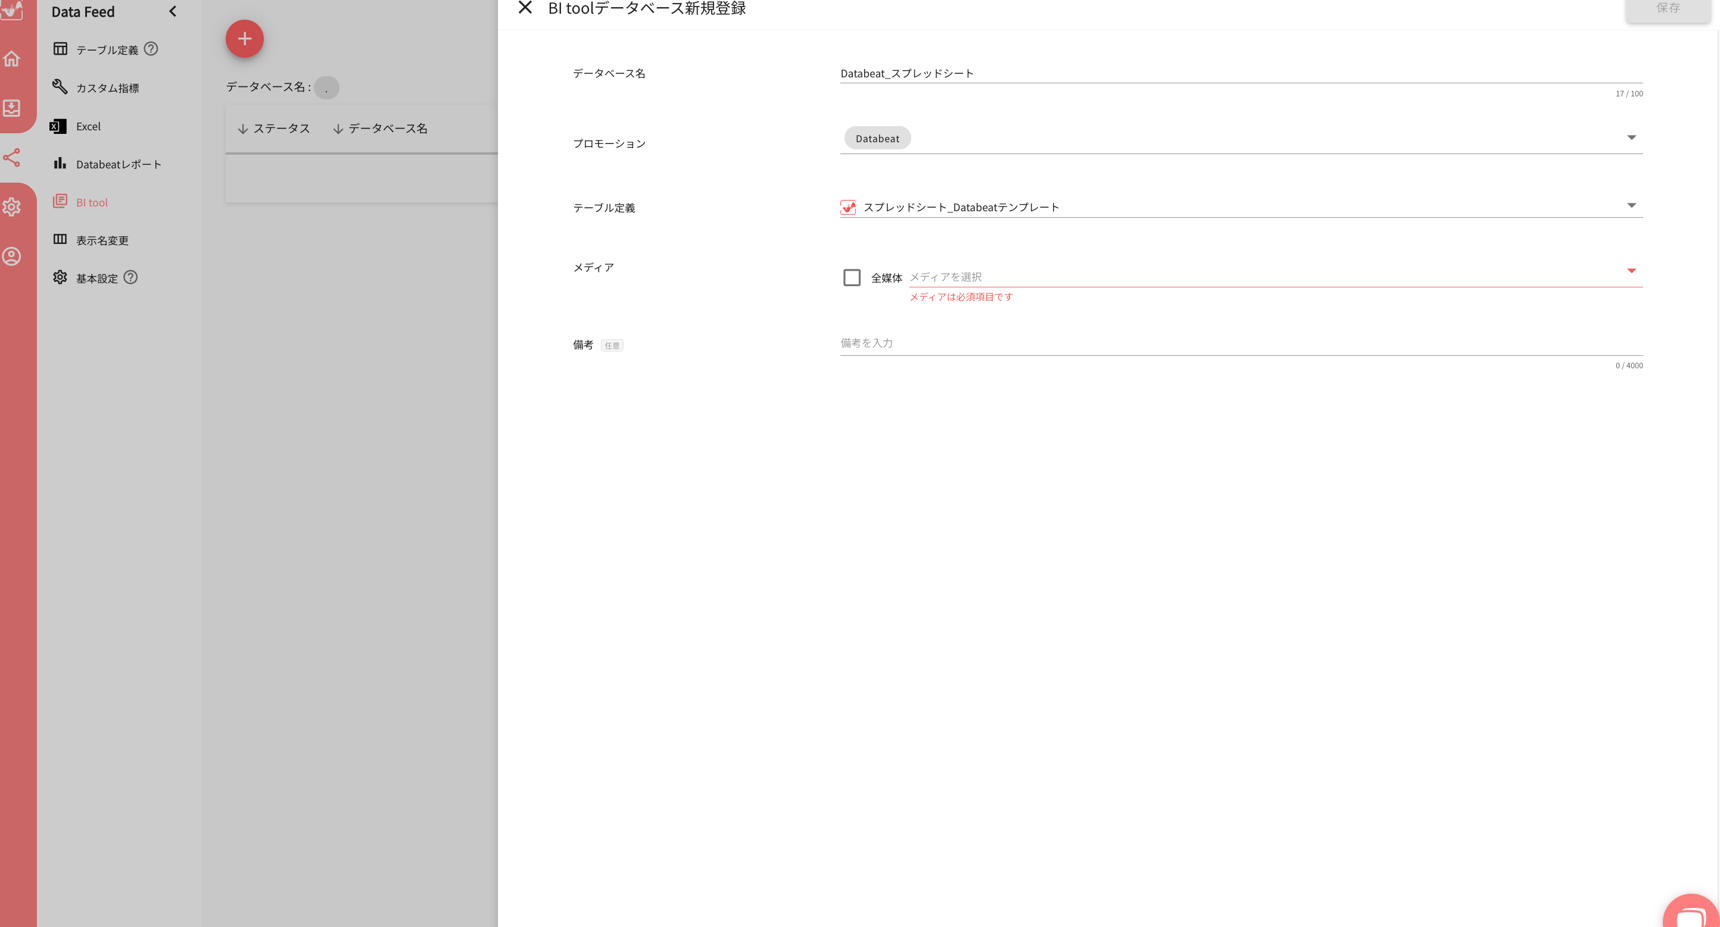Click the red plus button to add new
Image resolution: width=1720 pixels, height=927 pixels.
coord(244,38)
